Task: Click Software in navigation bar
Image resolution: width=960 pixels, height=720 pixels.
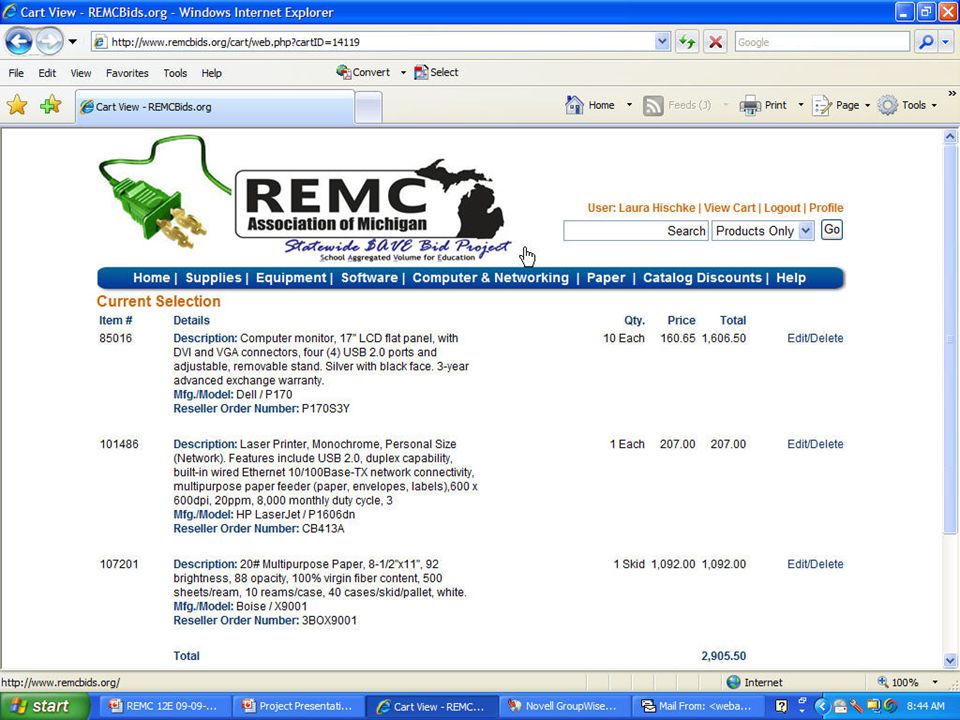Action: click(x=369, y=277)
